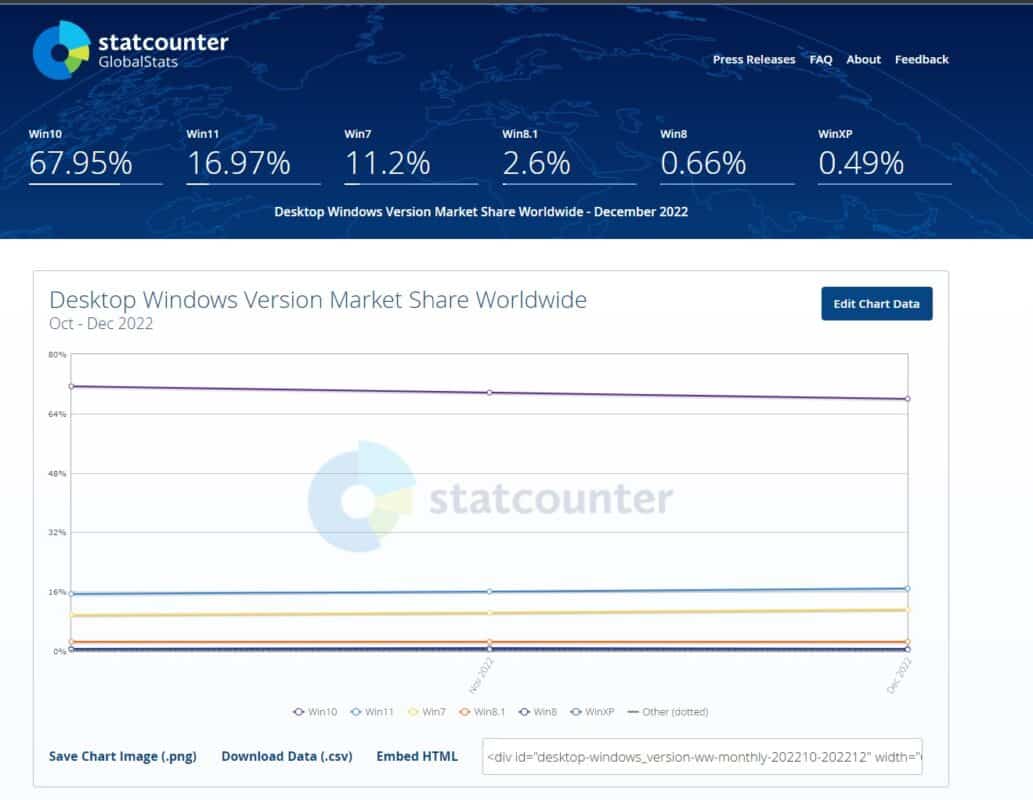Image resolution: width=1033 pixels, height=800 pixels.
Task: Click the Edit Chart Data button
Action: (x=876, y=303)
